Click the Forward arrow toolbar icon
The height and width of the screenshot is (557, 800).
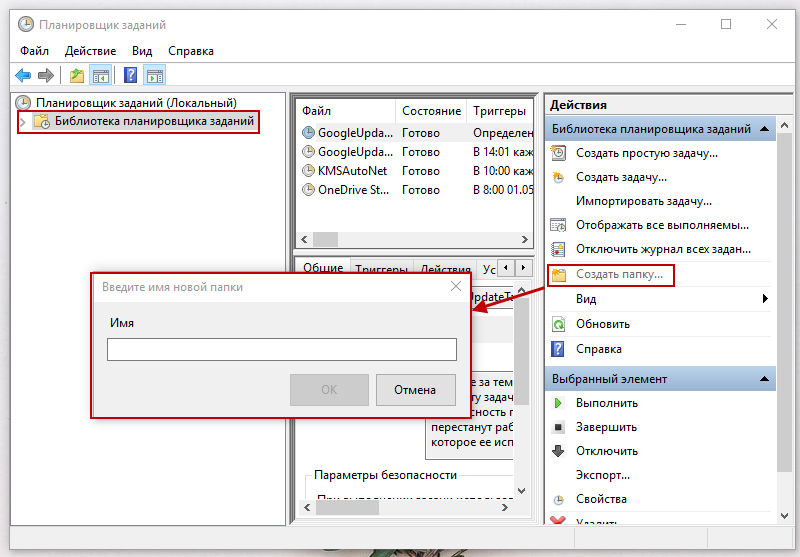[x=46, y=75]
